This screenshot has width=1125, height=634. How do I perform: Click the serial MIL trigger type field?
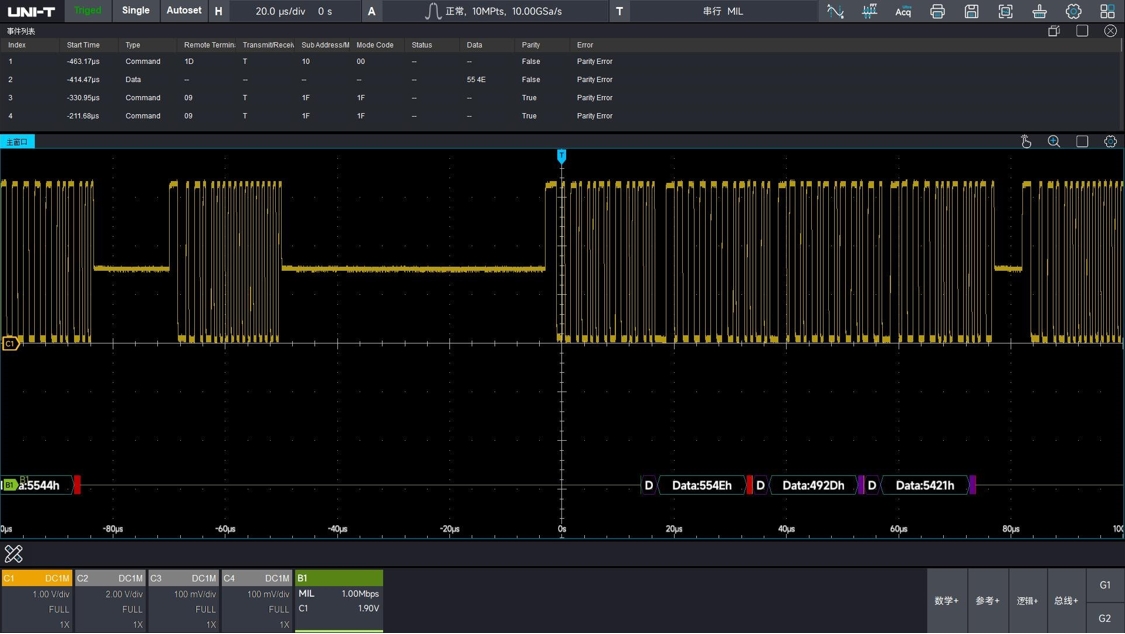pos(723,11)
